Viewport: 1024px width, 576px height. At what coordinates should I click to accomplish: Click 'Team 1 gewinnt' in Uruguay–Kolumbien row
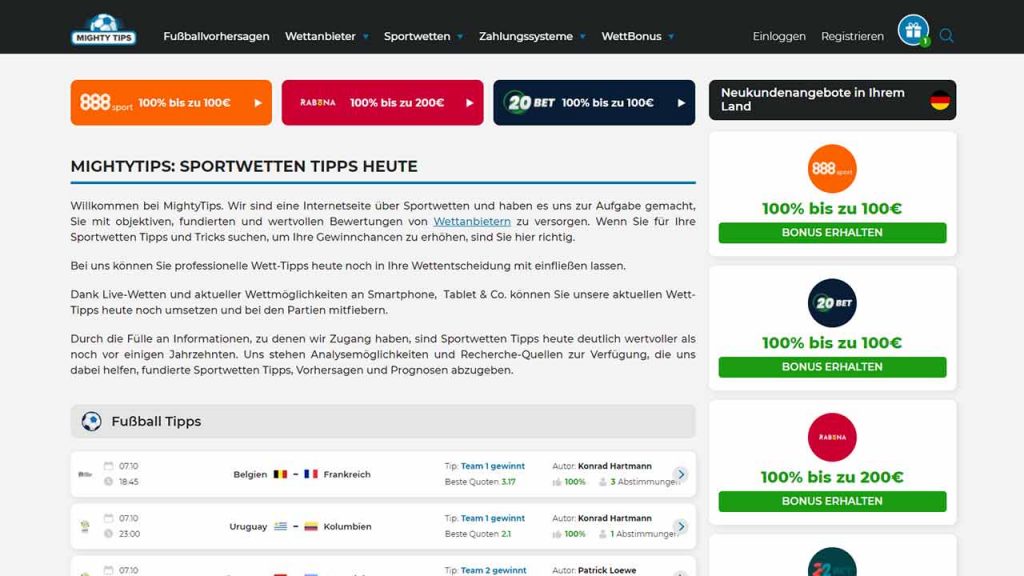coord(492,519)
